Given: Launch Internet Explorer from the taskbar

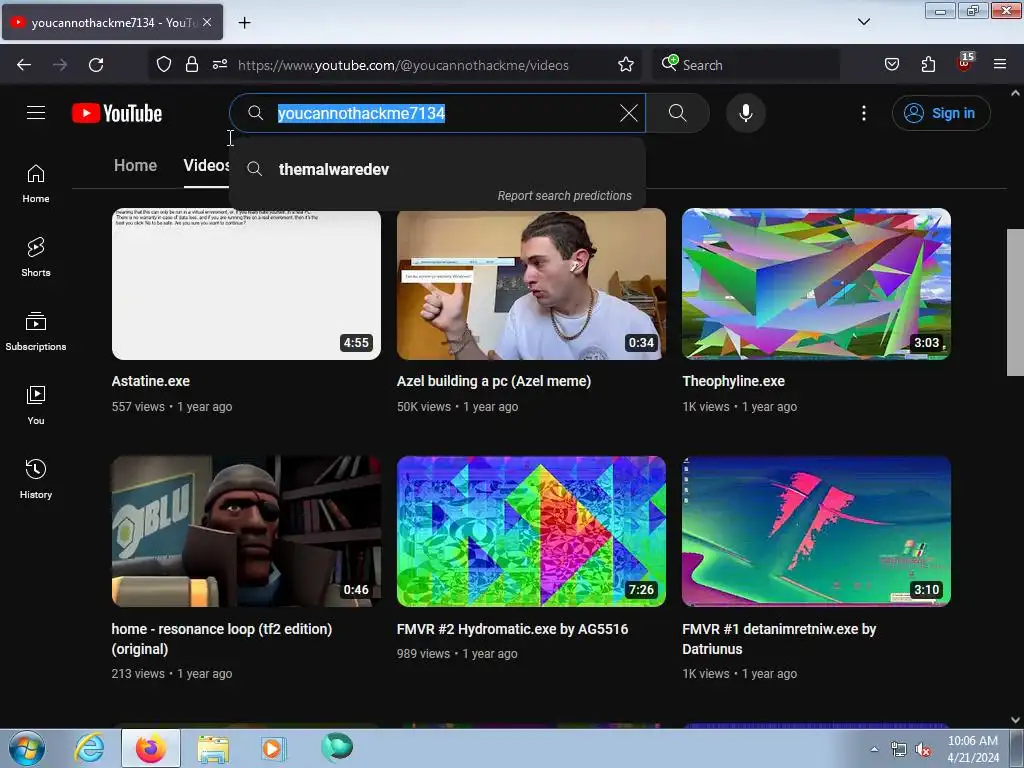Looking at the screenshot, I should (89, 748).
